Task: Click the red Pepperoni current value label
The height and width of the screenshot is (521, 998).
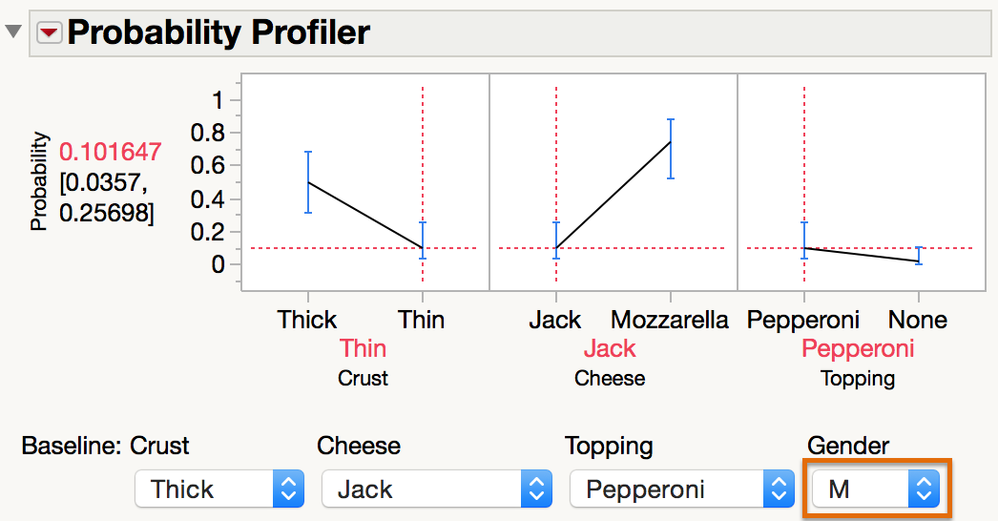Action: tap(857, 349)
